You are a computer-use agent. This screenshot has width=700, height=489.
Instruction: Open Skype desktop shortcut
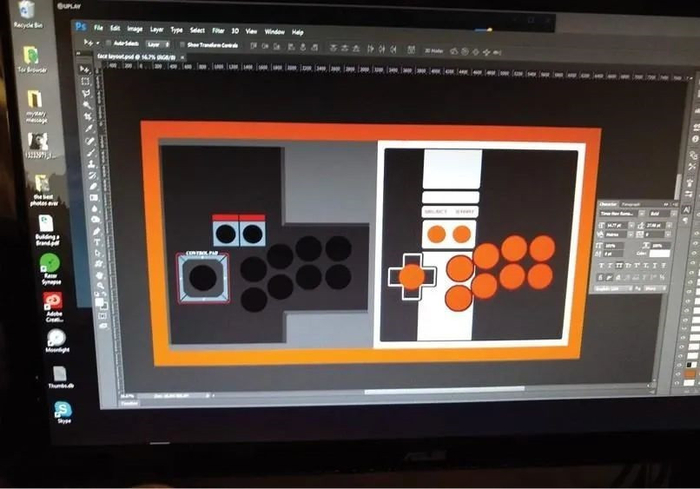(x=63, y=412)
